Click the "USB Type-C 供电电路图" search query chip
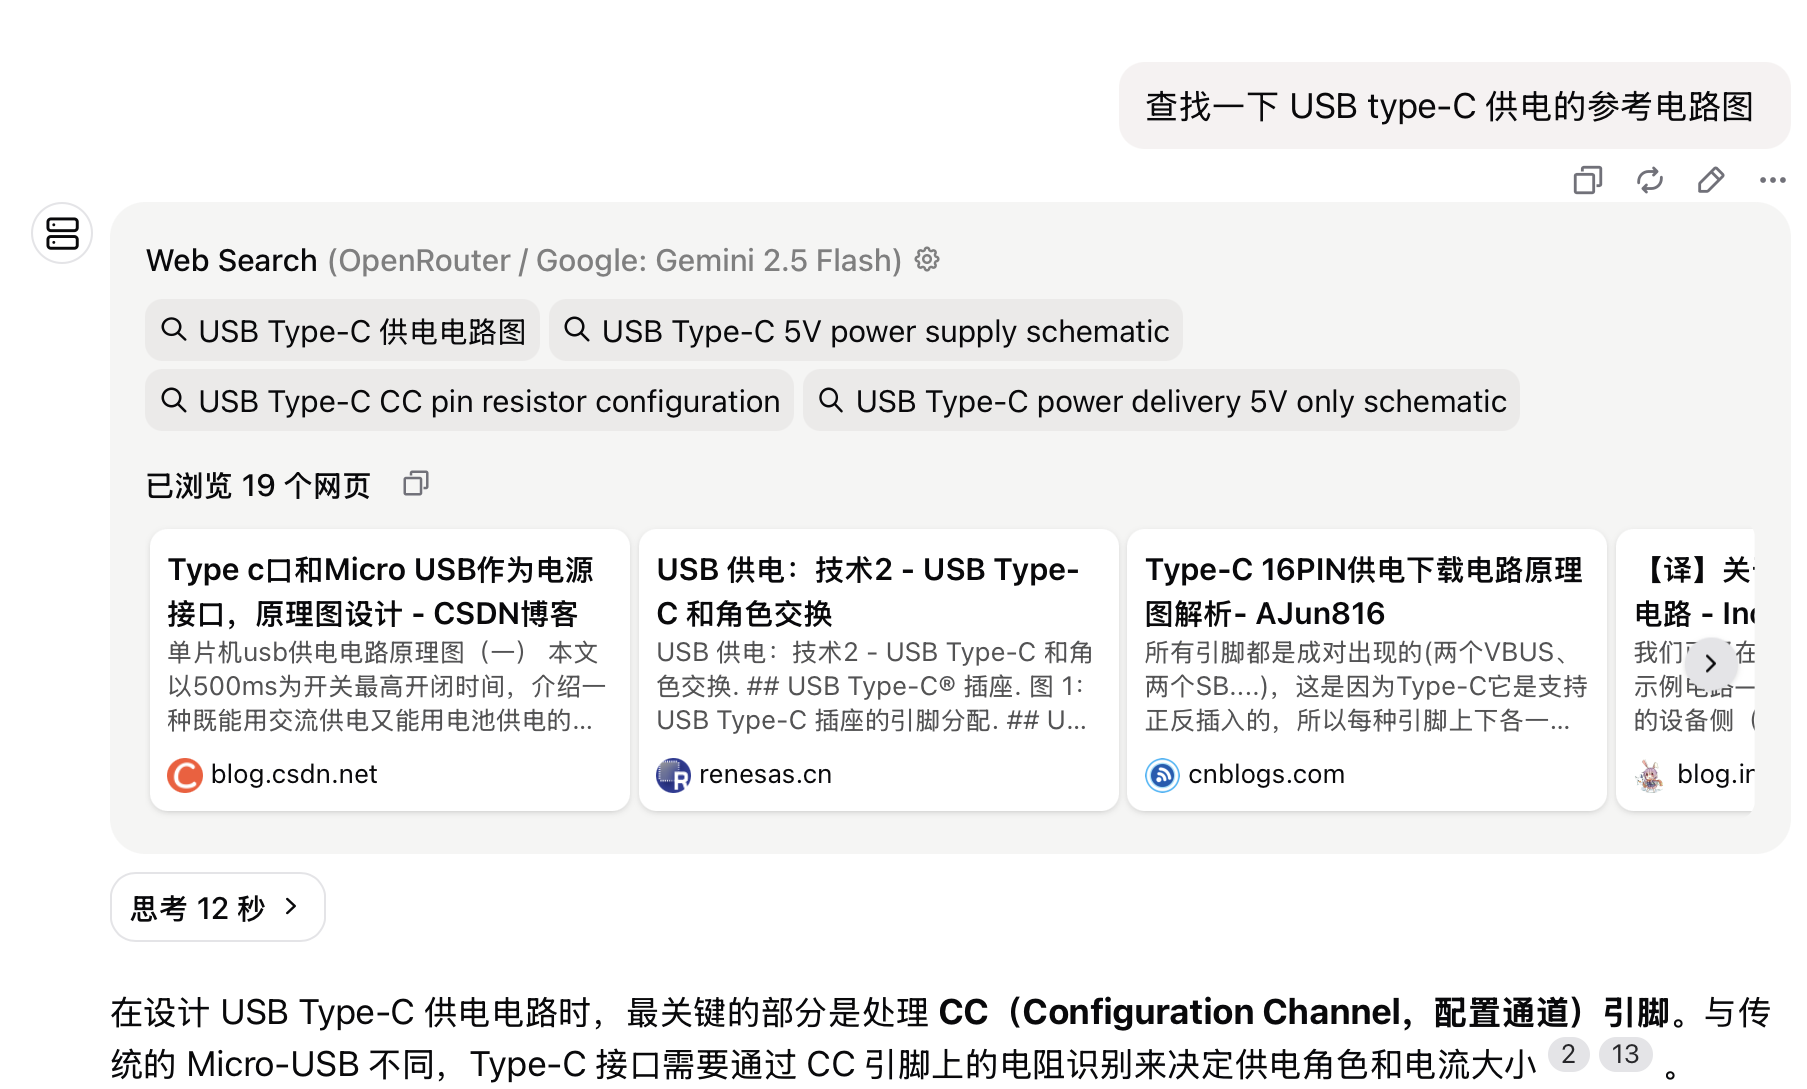Screen dimensions: 1807x1089 [342, 331]
